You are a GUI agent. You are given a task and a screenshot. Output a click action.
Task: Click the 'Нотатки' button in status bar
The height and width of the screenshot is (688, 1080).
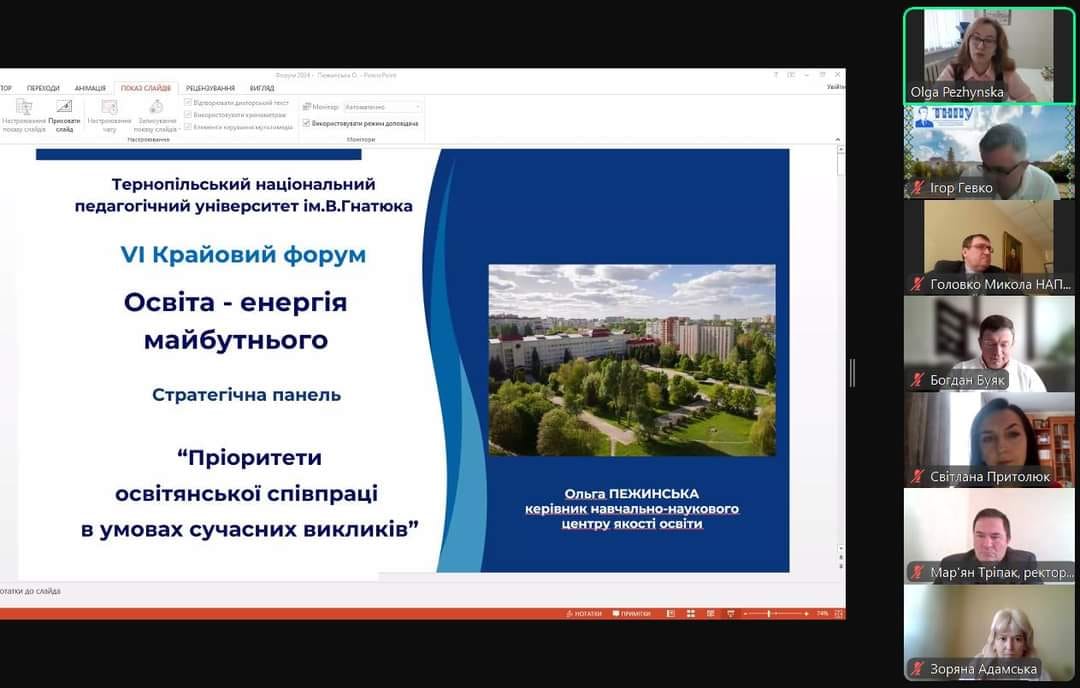coord(585,613)
